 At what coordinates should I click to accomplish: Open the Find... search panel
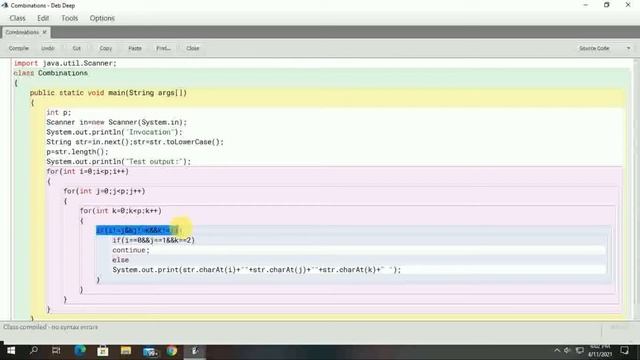click(163, 48)
